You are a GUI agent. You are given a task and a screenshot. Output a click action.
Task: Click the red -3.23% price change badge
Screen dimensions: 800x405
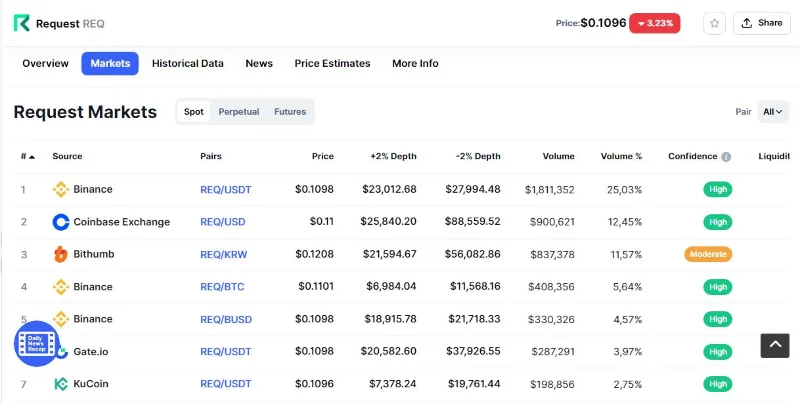pos(655,23)
